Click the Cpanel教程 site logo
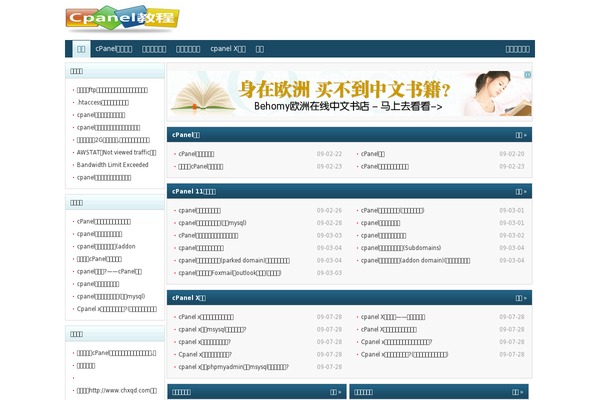This screenshot has width=600, height=400. pyautogui.click(x=122, y=18)
